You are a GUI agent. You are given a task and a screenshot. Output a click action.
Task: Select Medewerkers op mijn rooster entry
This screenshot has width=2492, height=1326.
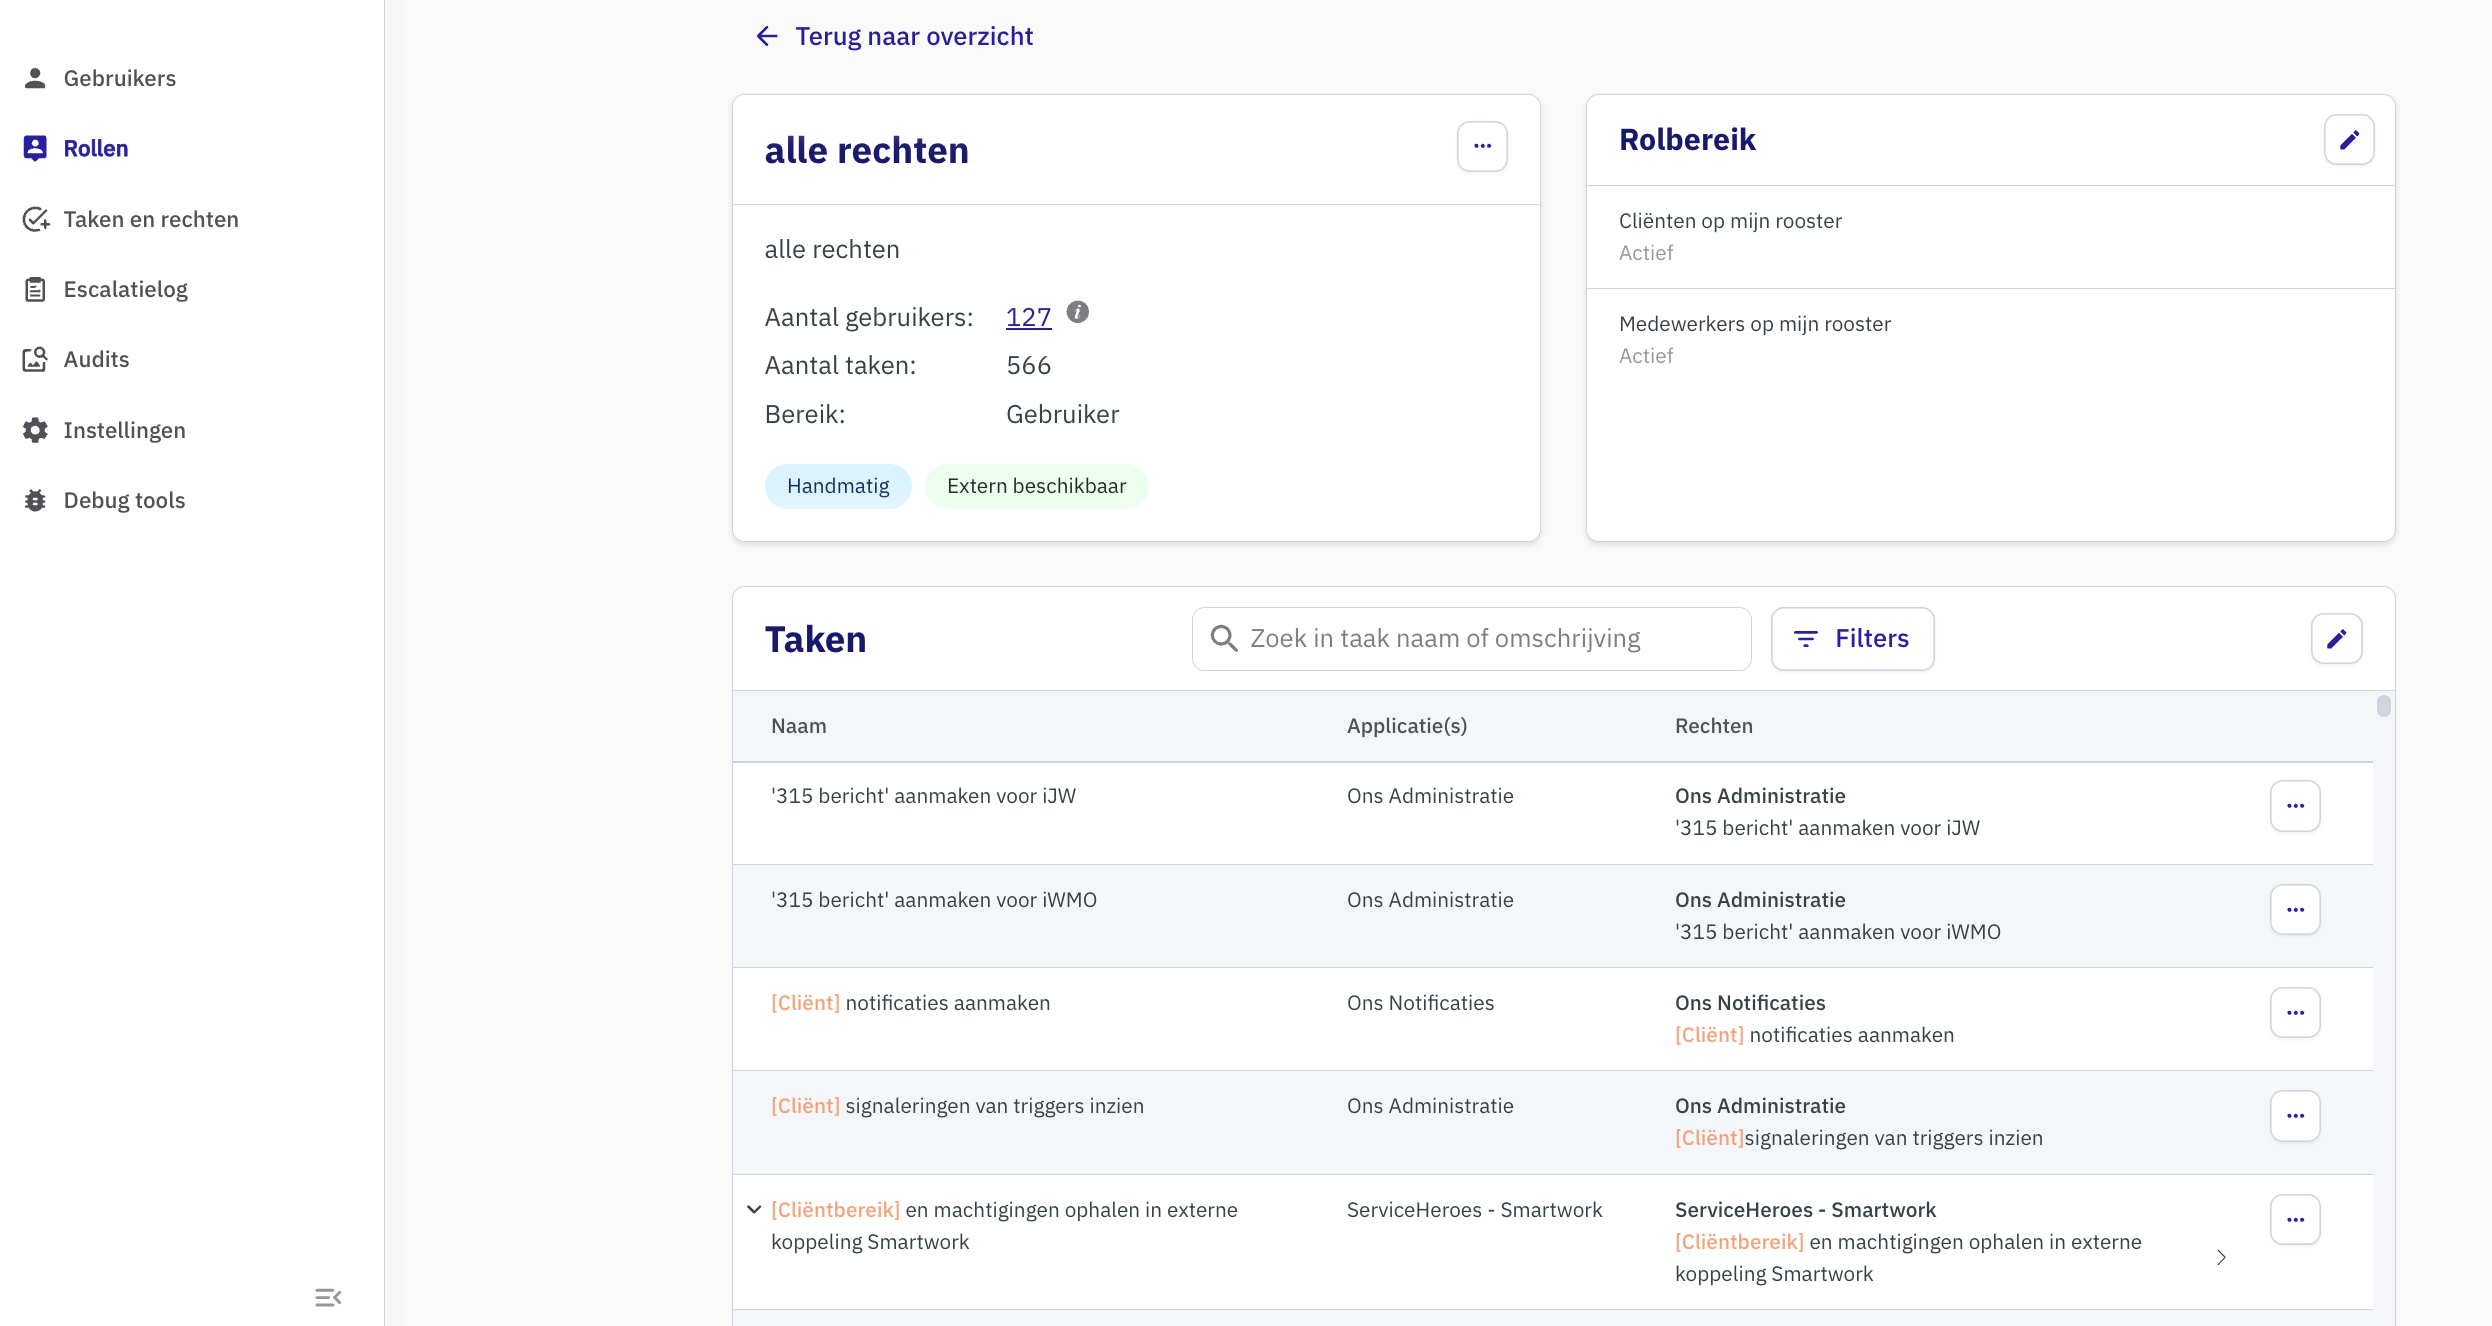point(1990,340)
